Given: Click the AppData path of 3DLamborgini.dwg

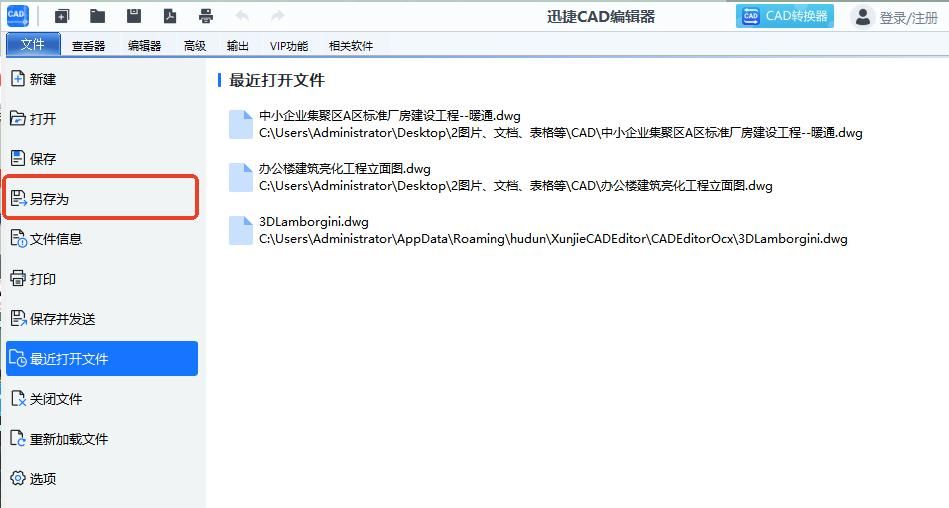Looking at the screenshot, I should pos(553,239).
